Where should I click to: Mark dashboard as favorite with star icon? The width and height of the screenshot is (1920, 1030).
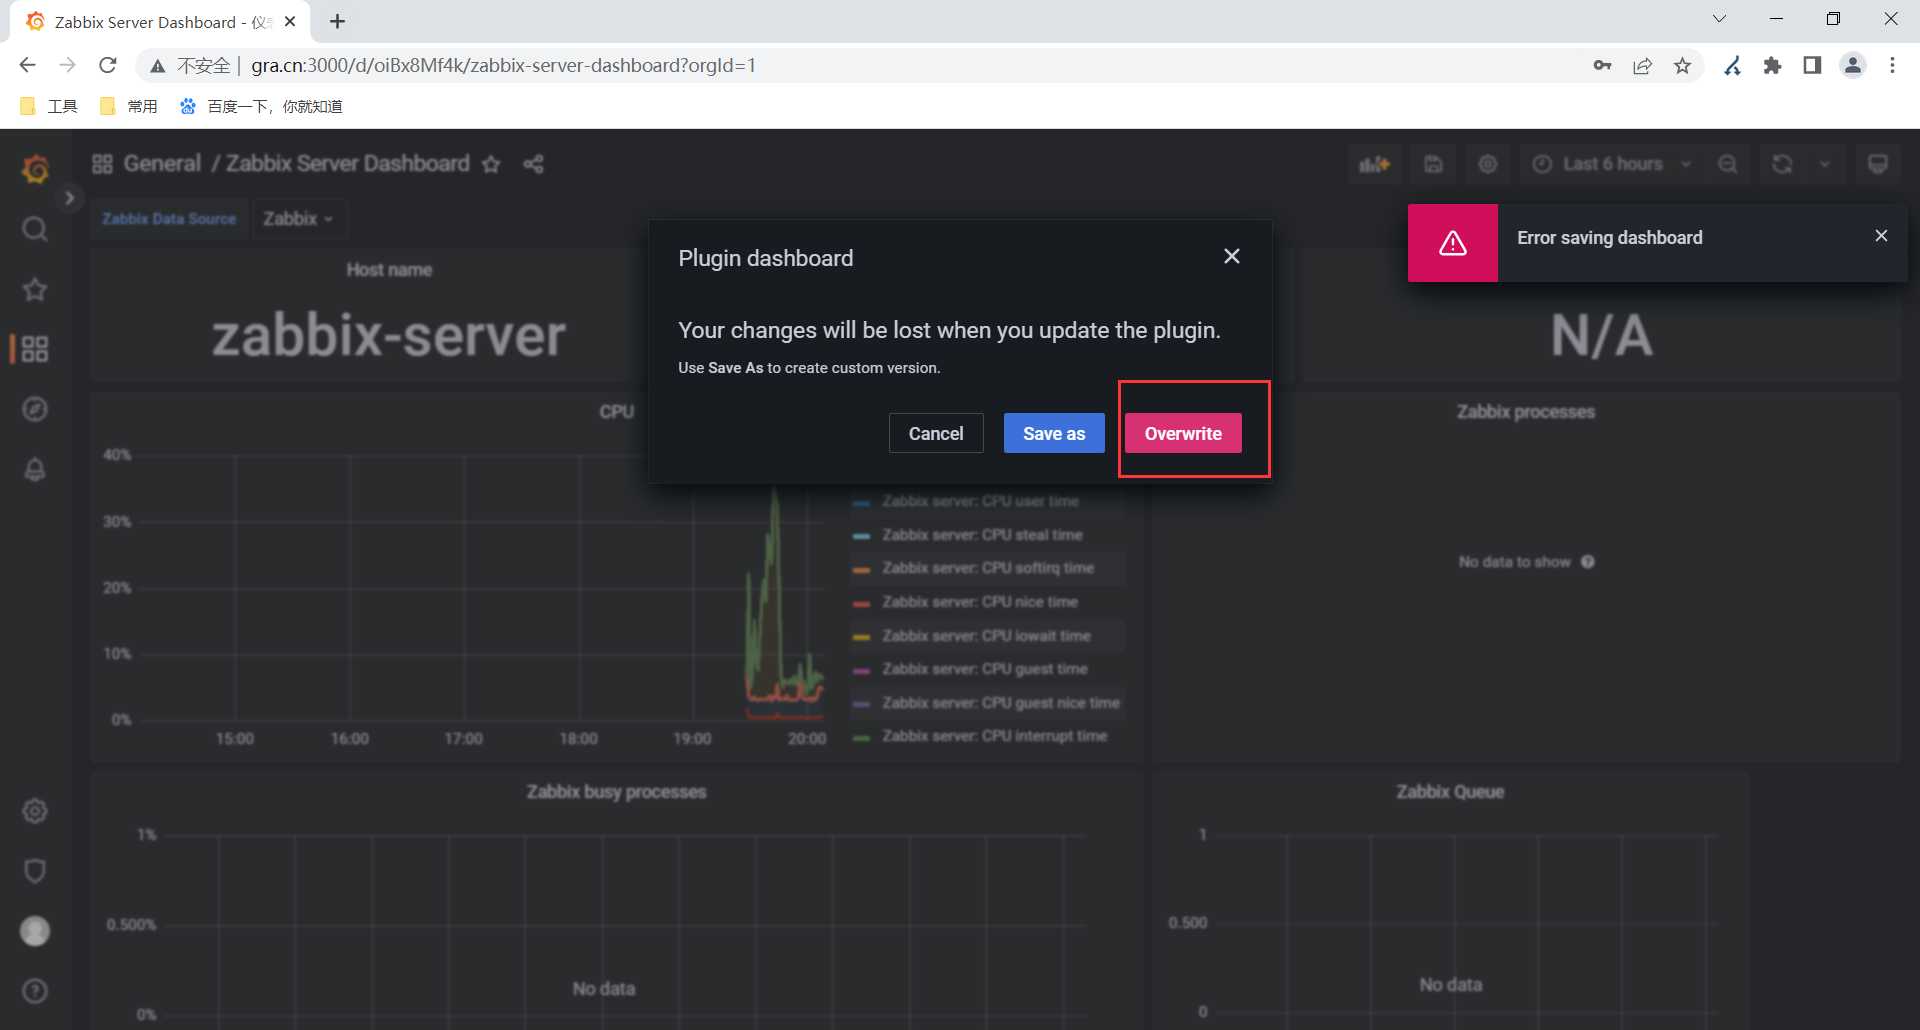point(491,164)
